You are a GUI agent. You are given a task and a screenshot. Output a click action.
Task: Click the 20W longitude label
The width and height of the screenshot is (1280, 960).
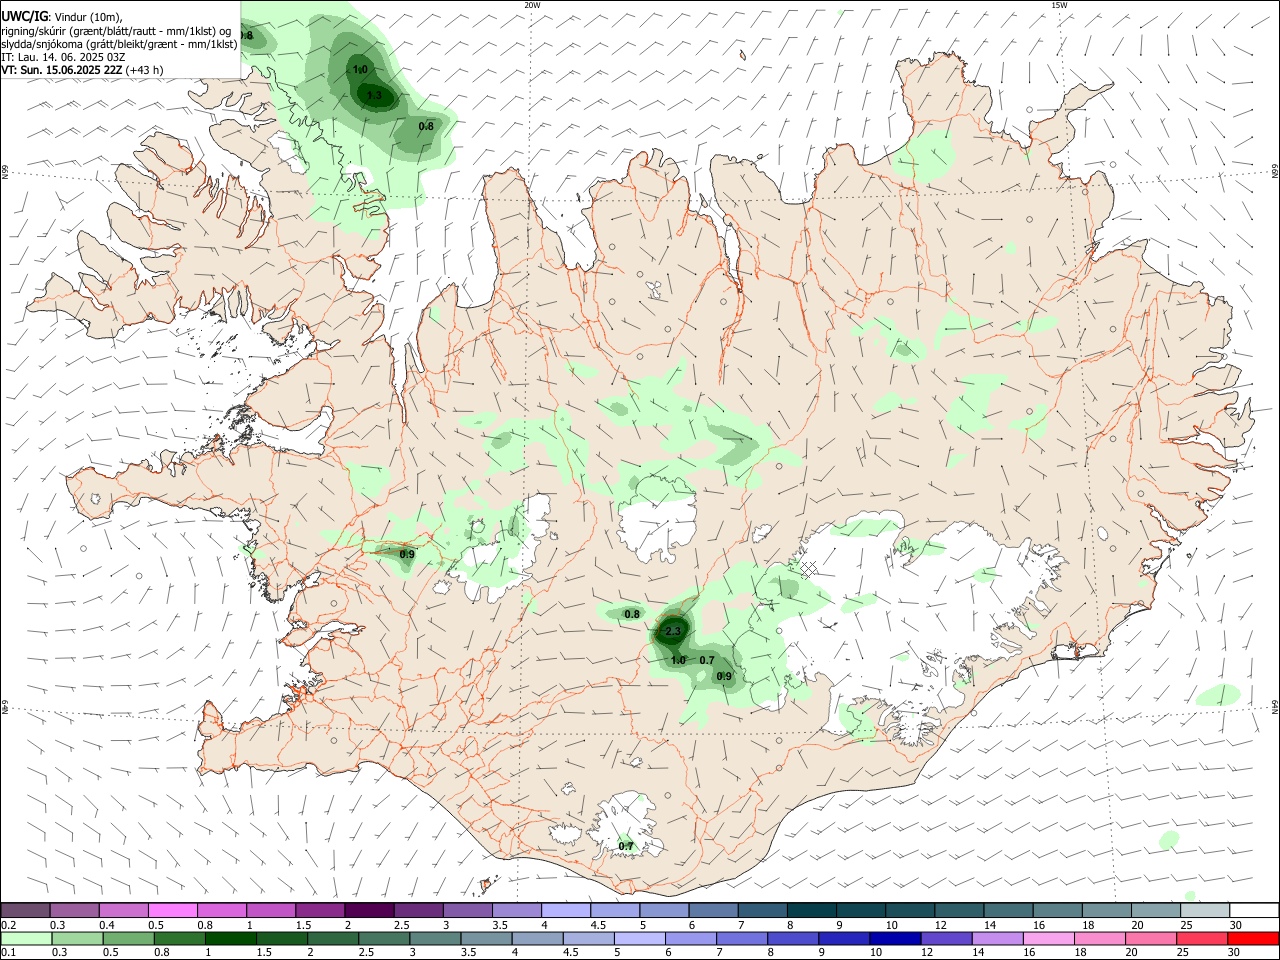[532, 5]
